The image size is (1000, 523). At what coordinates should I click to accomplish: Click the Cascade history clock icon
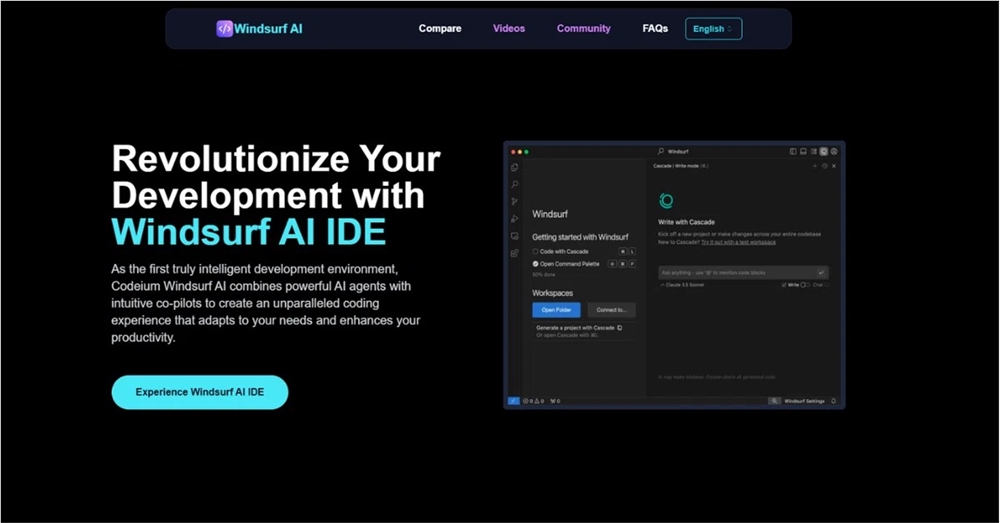pyautogui.click(x=823, y=166)
